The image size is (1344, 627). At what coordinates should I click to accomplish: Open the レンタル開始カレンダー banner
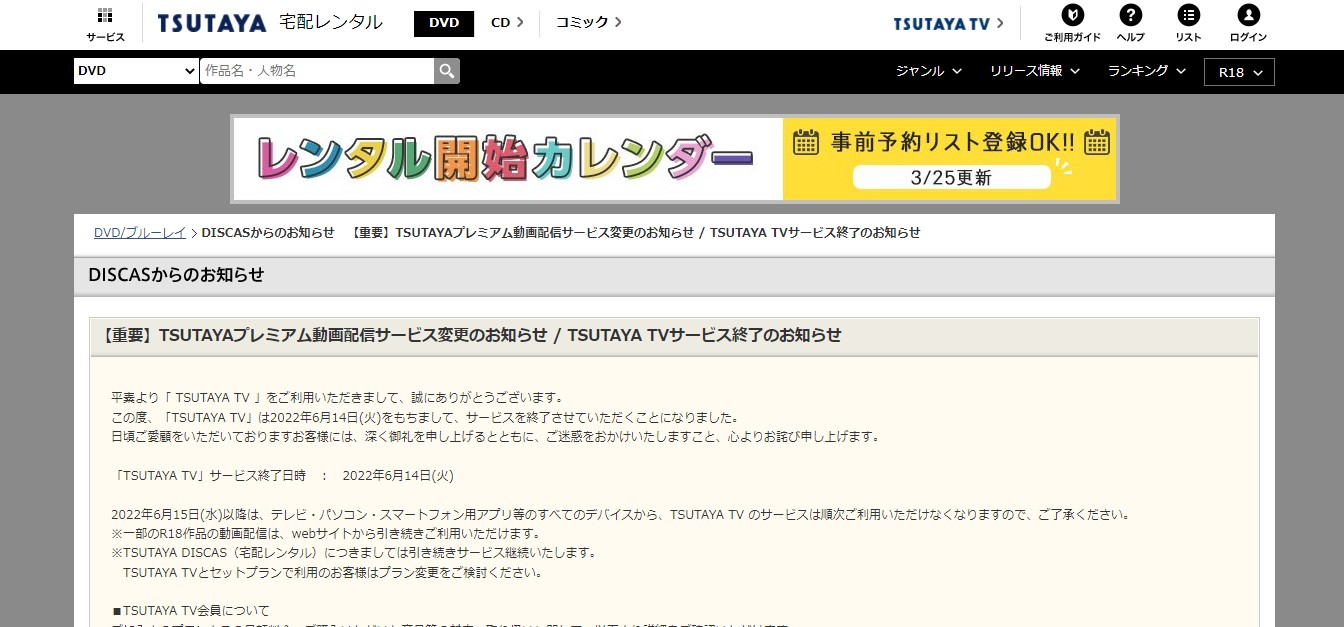click(675, 159)
